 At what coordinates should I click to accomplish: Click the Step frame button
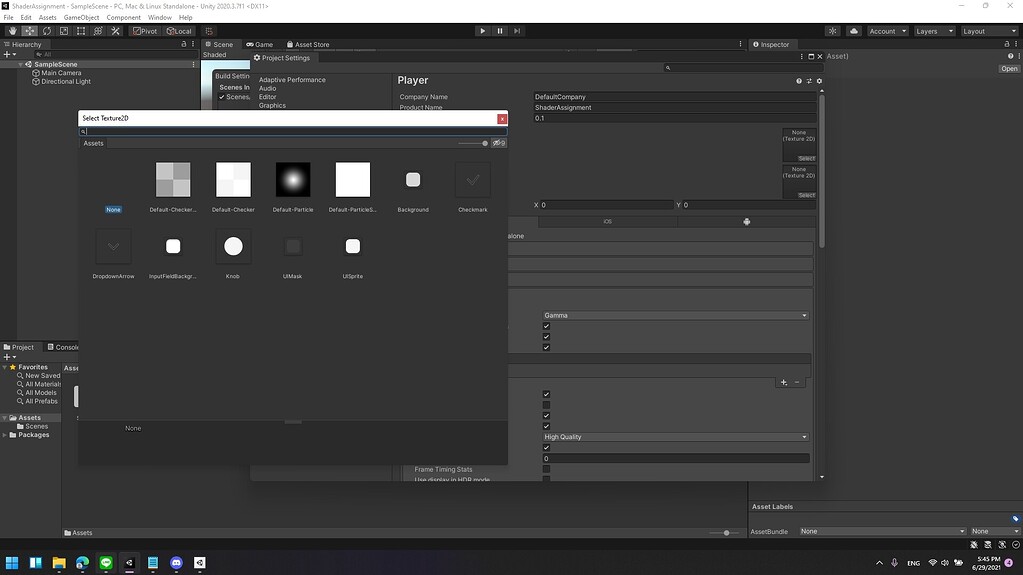point(517,31)
